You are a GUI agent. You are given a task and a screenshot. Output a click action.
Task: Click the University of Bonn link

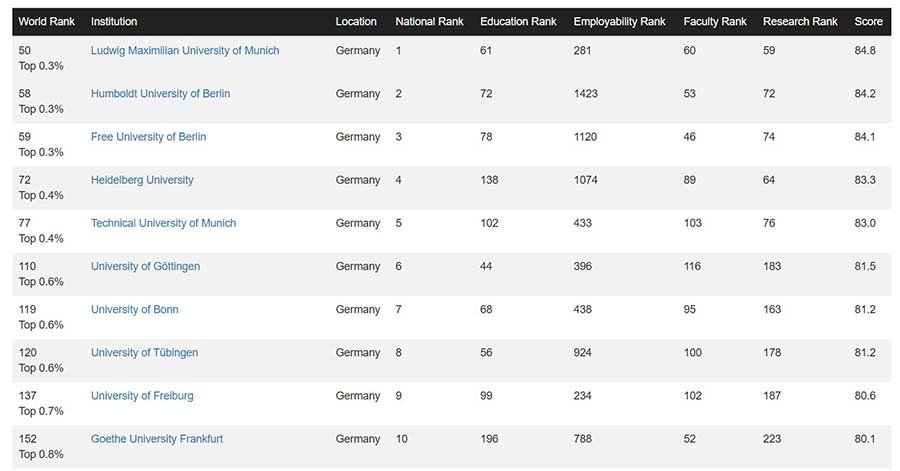134,309
